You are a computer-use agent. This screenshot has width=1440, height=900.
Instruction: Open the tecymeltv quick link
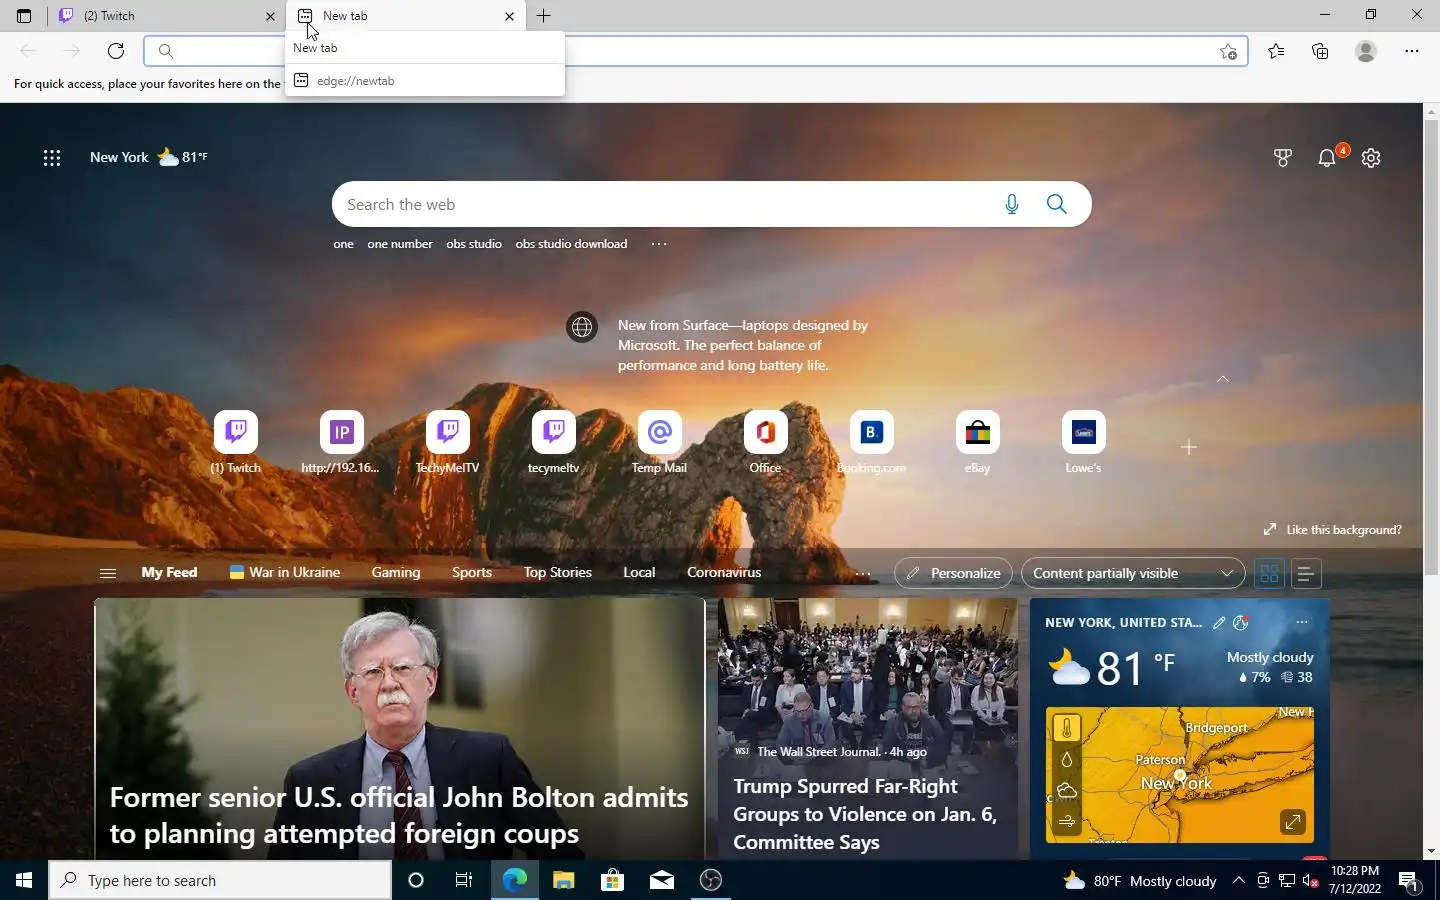click(554, 442)
